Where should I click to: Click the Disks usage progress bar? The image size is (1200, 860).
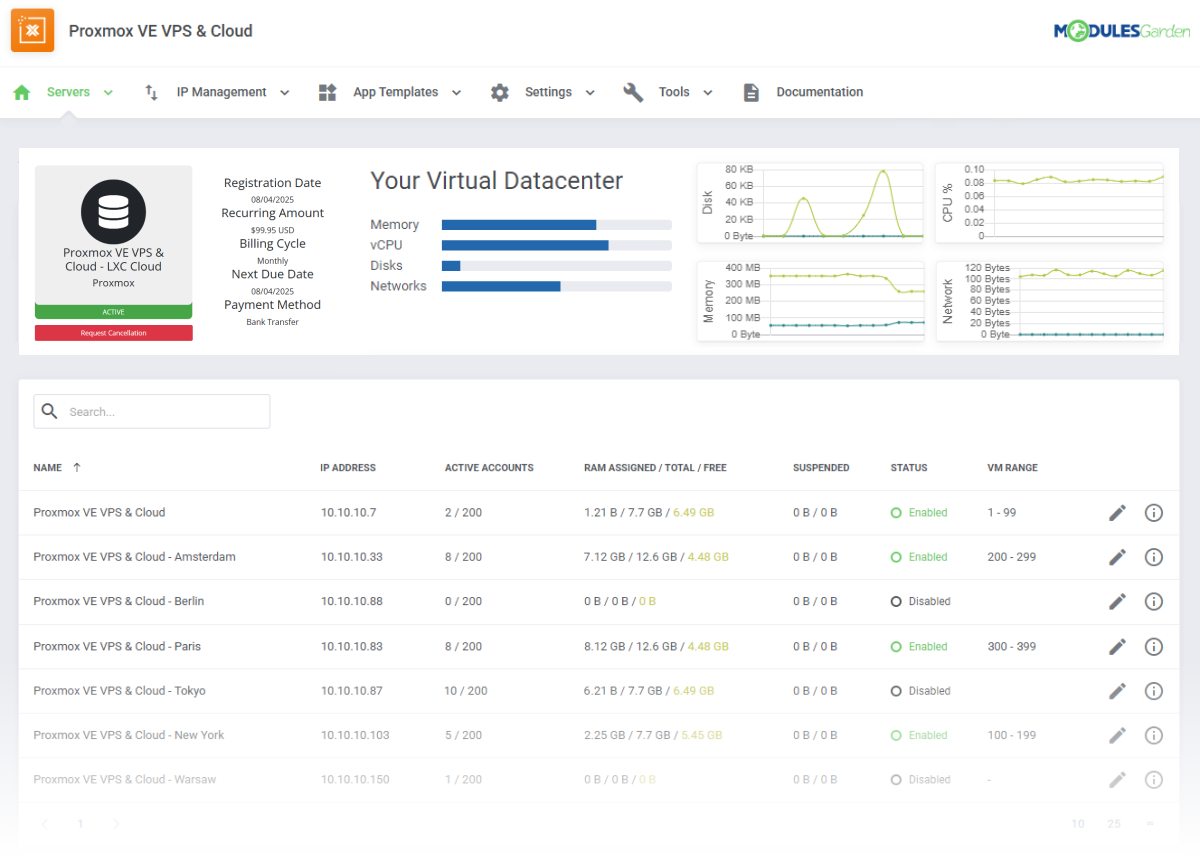(557, 266)
